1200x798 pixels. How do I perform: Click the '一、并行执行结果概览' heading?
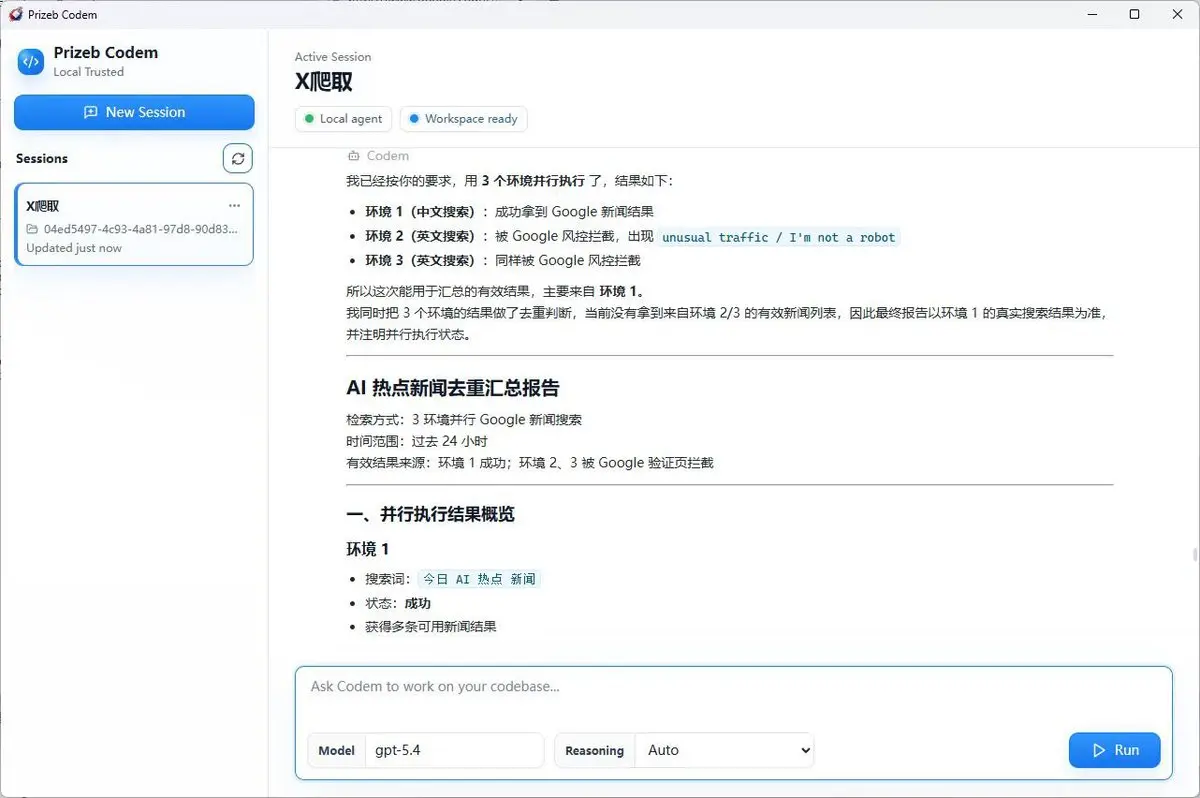coord(430,514)
